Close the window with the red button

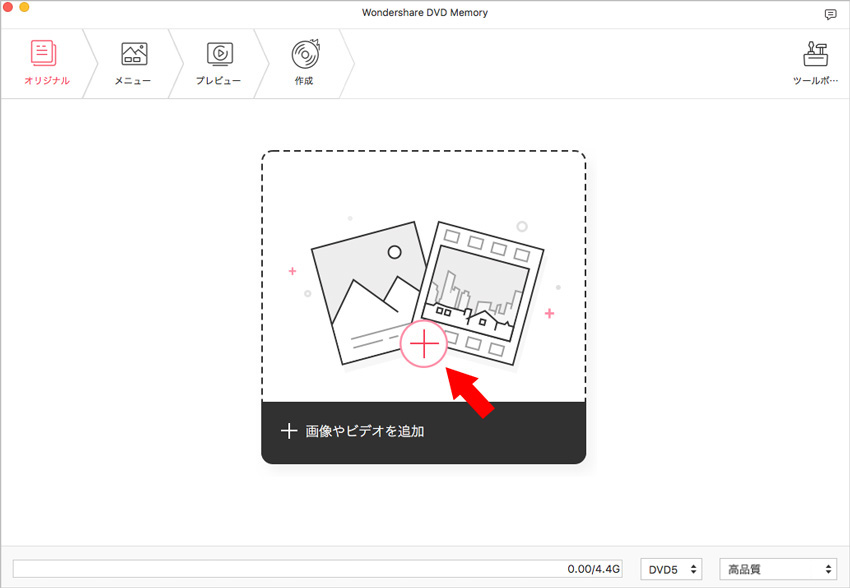(x=7, y=7)
